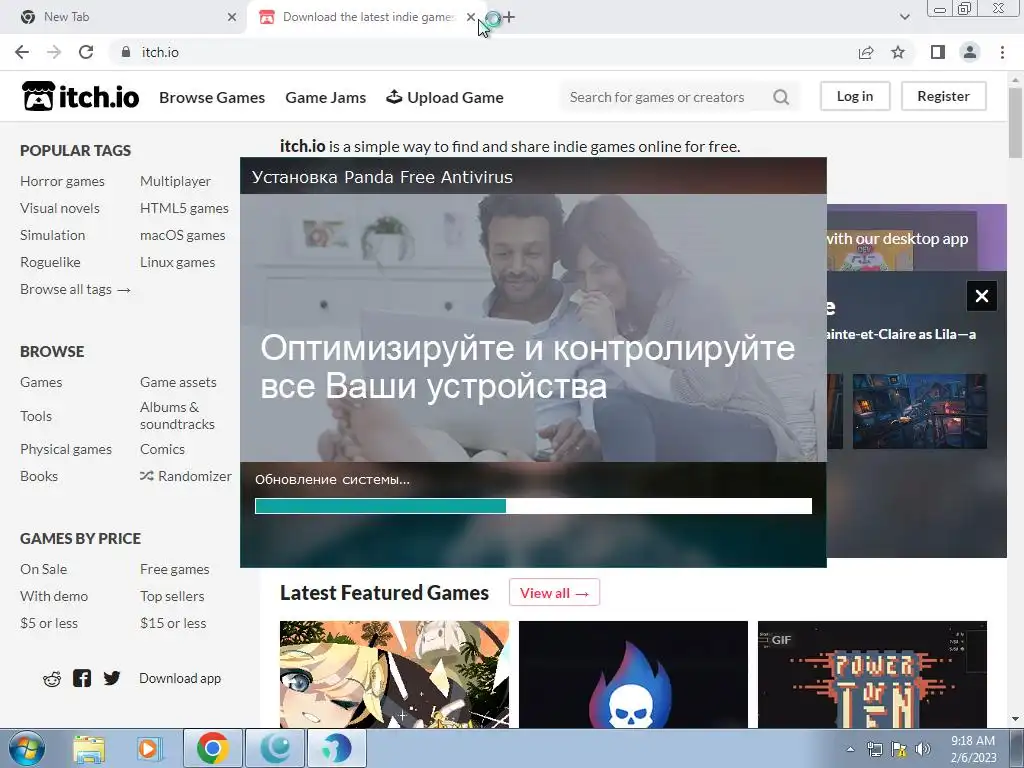
Task: Open Windows Explorer in taskbar
Action: click(89, 748)
